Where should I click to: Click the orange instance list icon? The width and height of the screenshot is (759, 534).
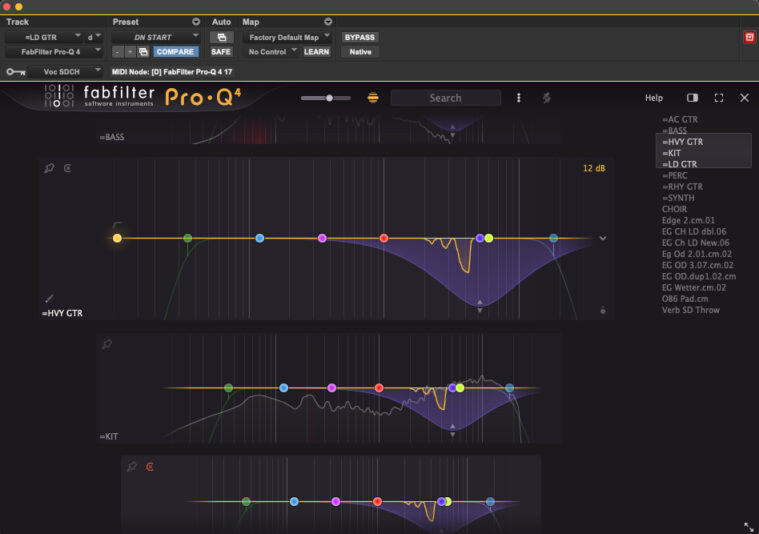point(373,98)
